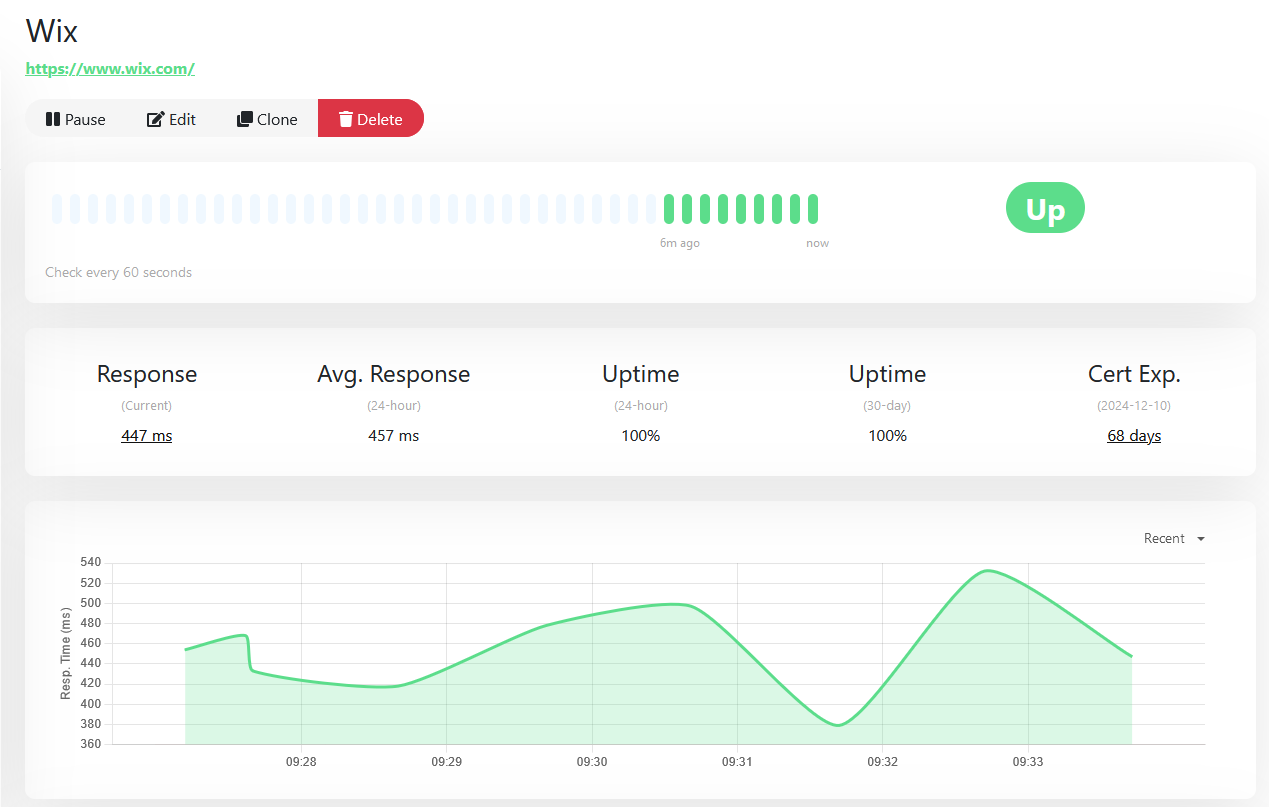This screenshot has width=1269, height=807.
Task: Open the 68 days certificate expiry details
Action: click(x=1133, y=435)
